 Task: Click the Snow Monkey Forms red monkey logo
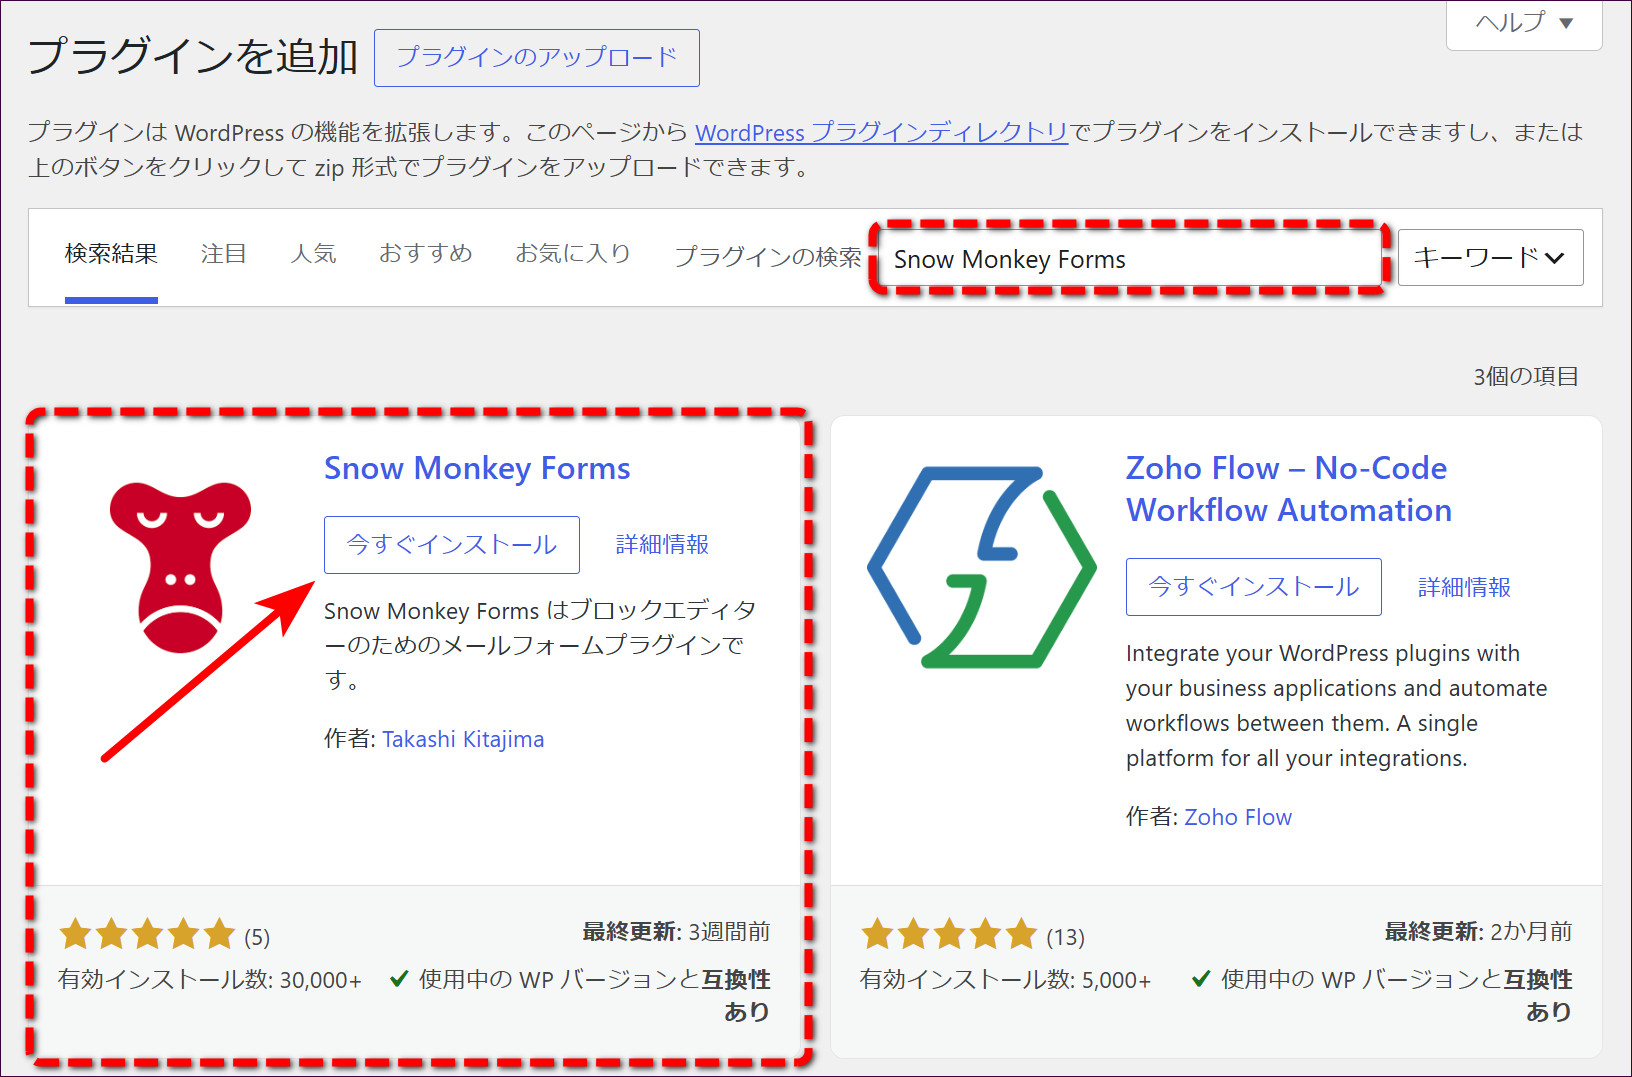180,567
